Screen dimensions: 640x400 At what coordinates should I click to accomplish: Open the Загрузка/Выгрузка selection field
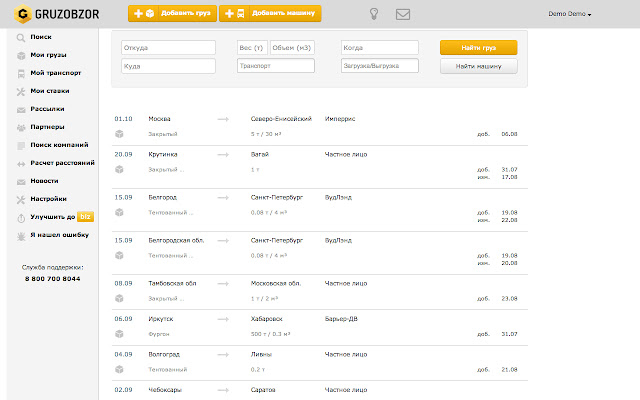point(380,66)
